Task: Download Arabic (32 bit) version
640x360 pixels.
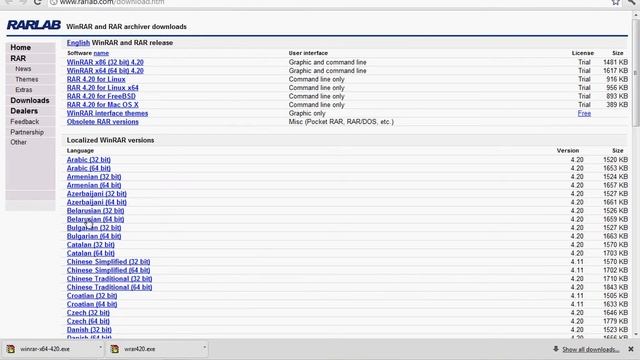Action: coord(89,160)
